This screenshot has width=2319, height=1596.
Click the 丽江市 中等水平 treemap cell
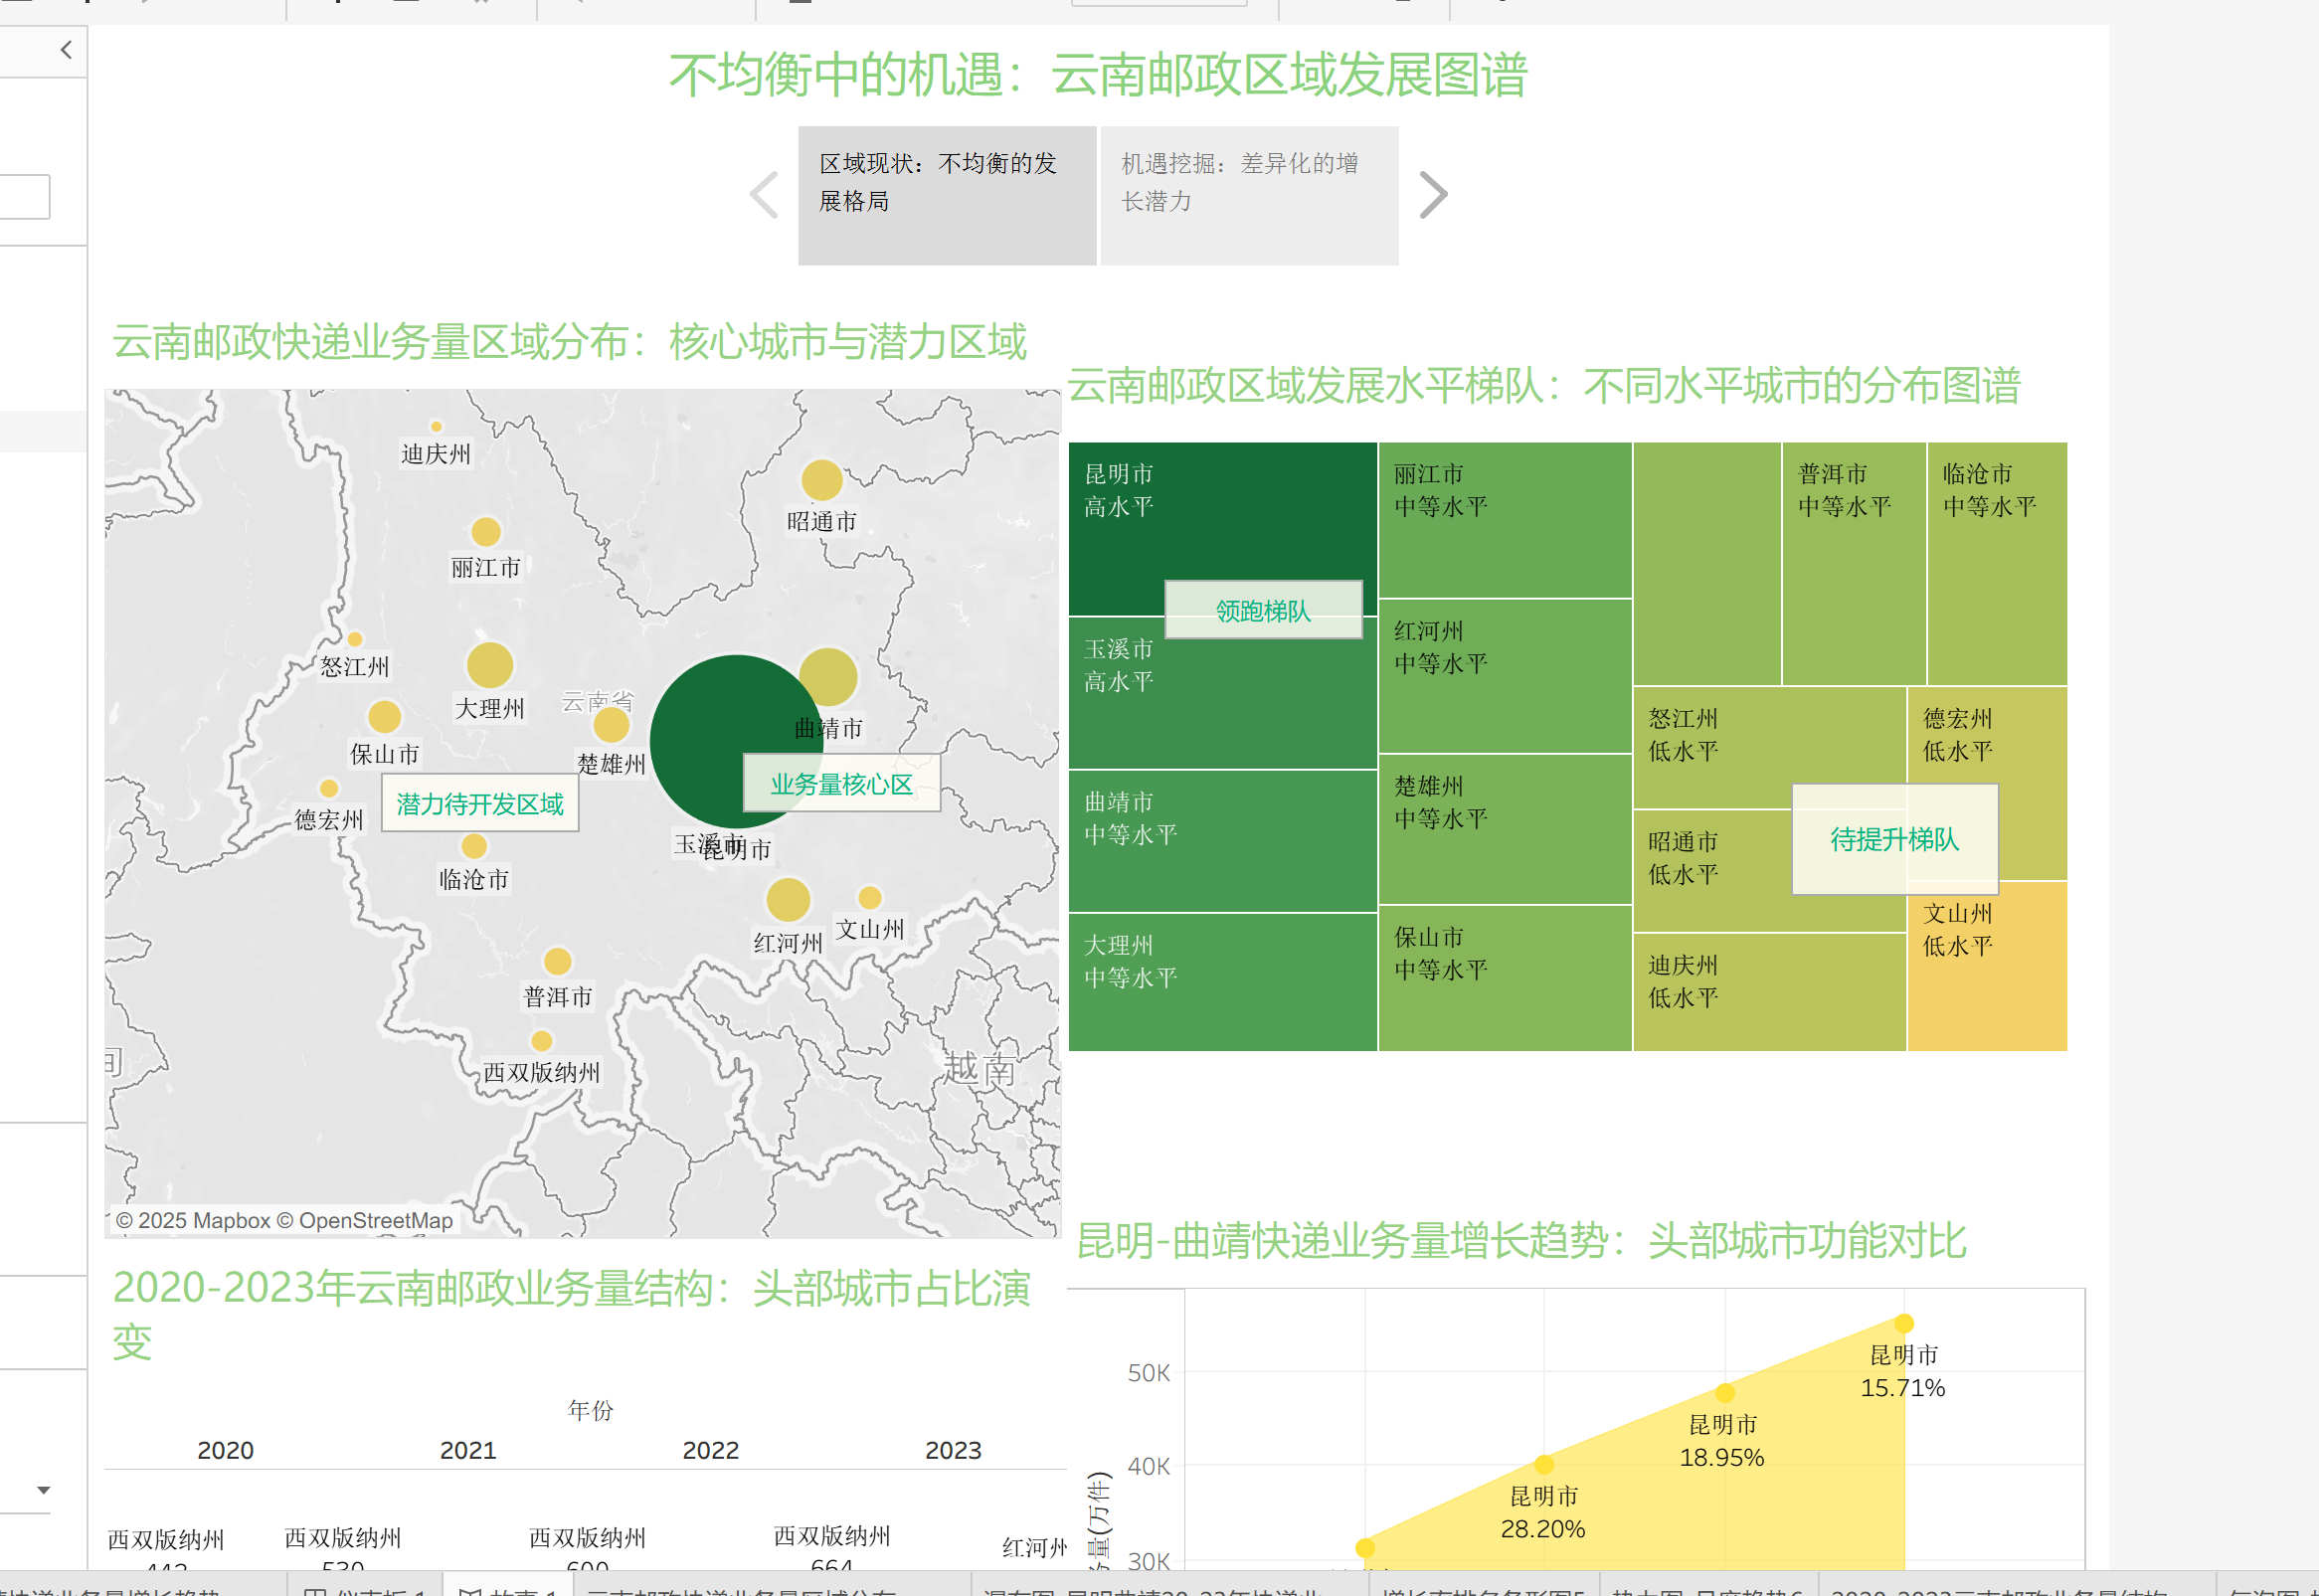coord(1504,520)
